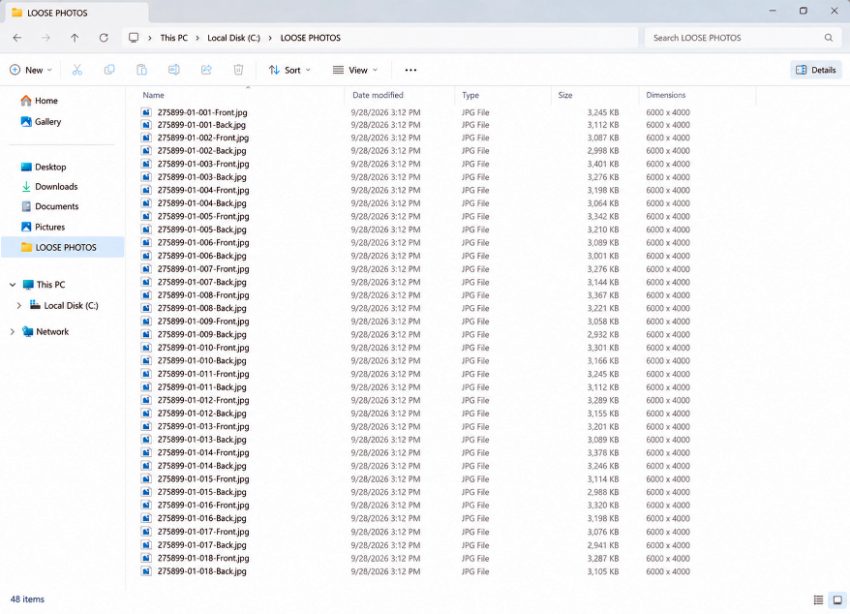Select Local Disk (C:) in navigation pane
Viewport: 850px width, 614px height.
[x=64, y=306]
